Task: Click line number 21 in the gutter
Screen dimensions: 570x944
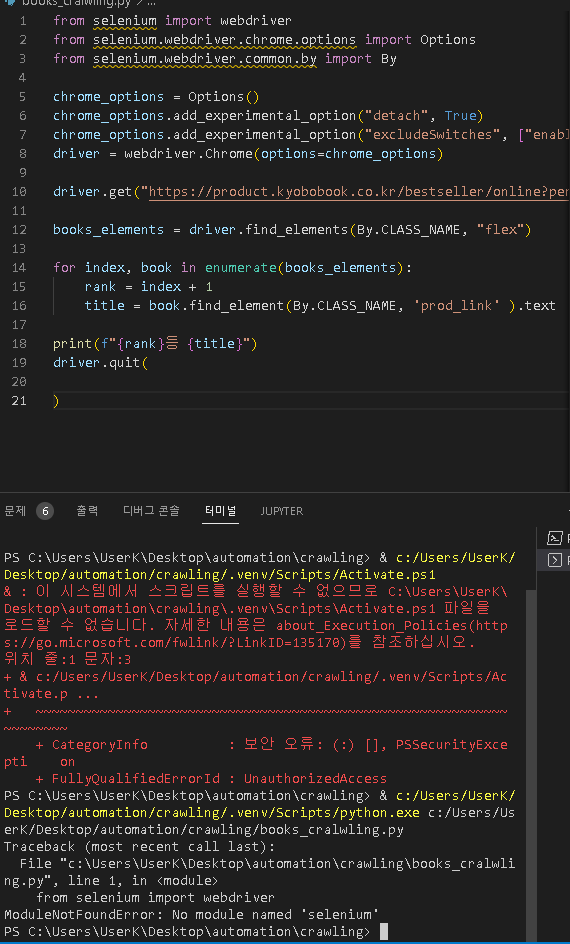Action: [19, 400]
